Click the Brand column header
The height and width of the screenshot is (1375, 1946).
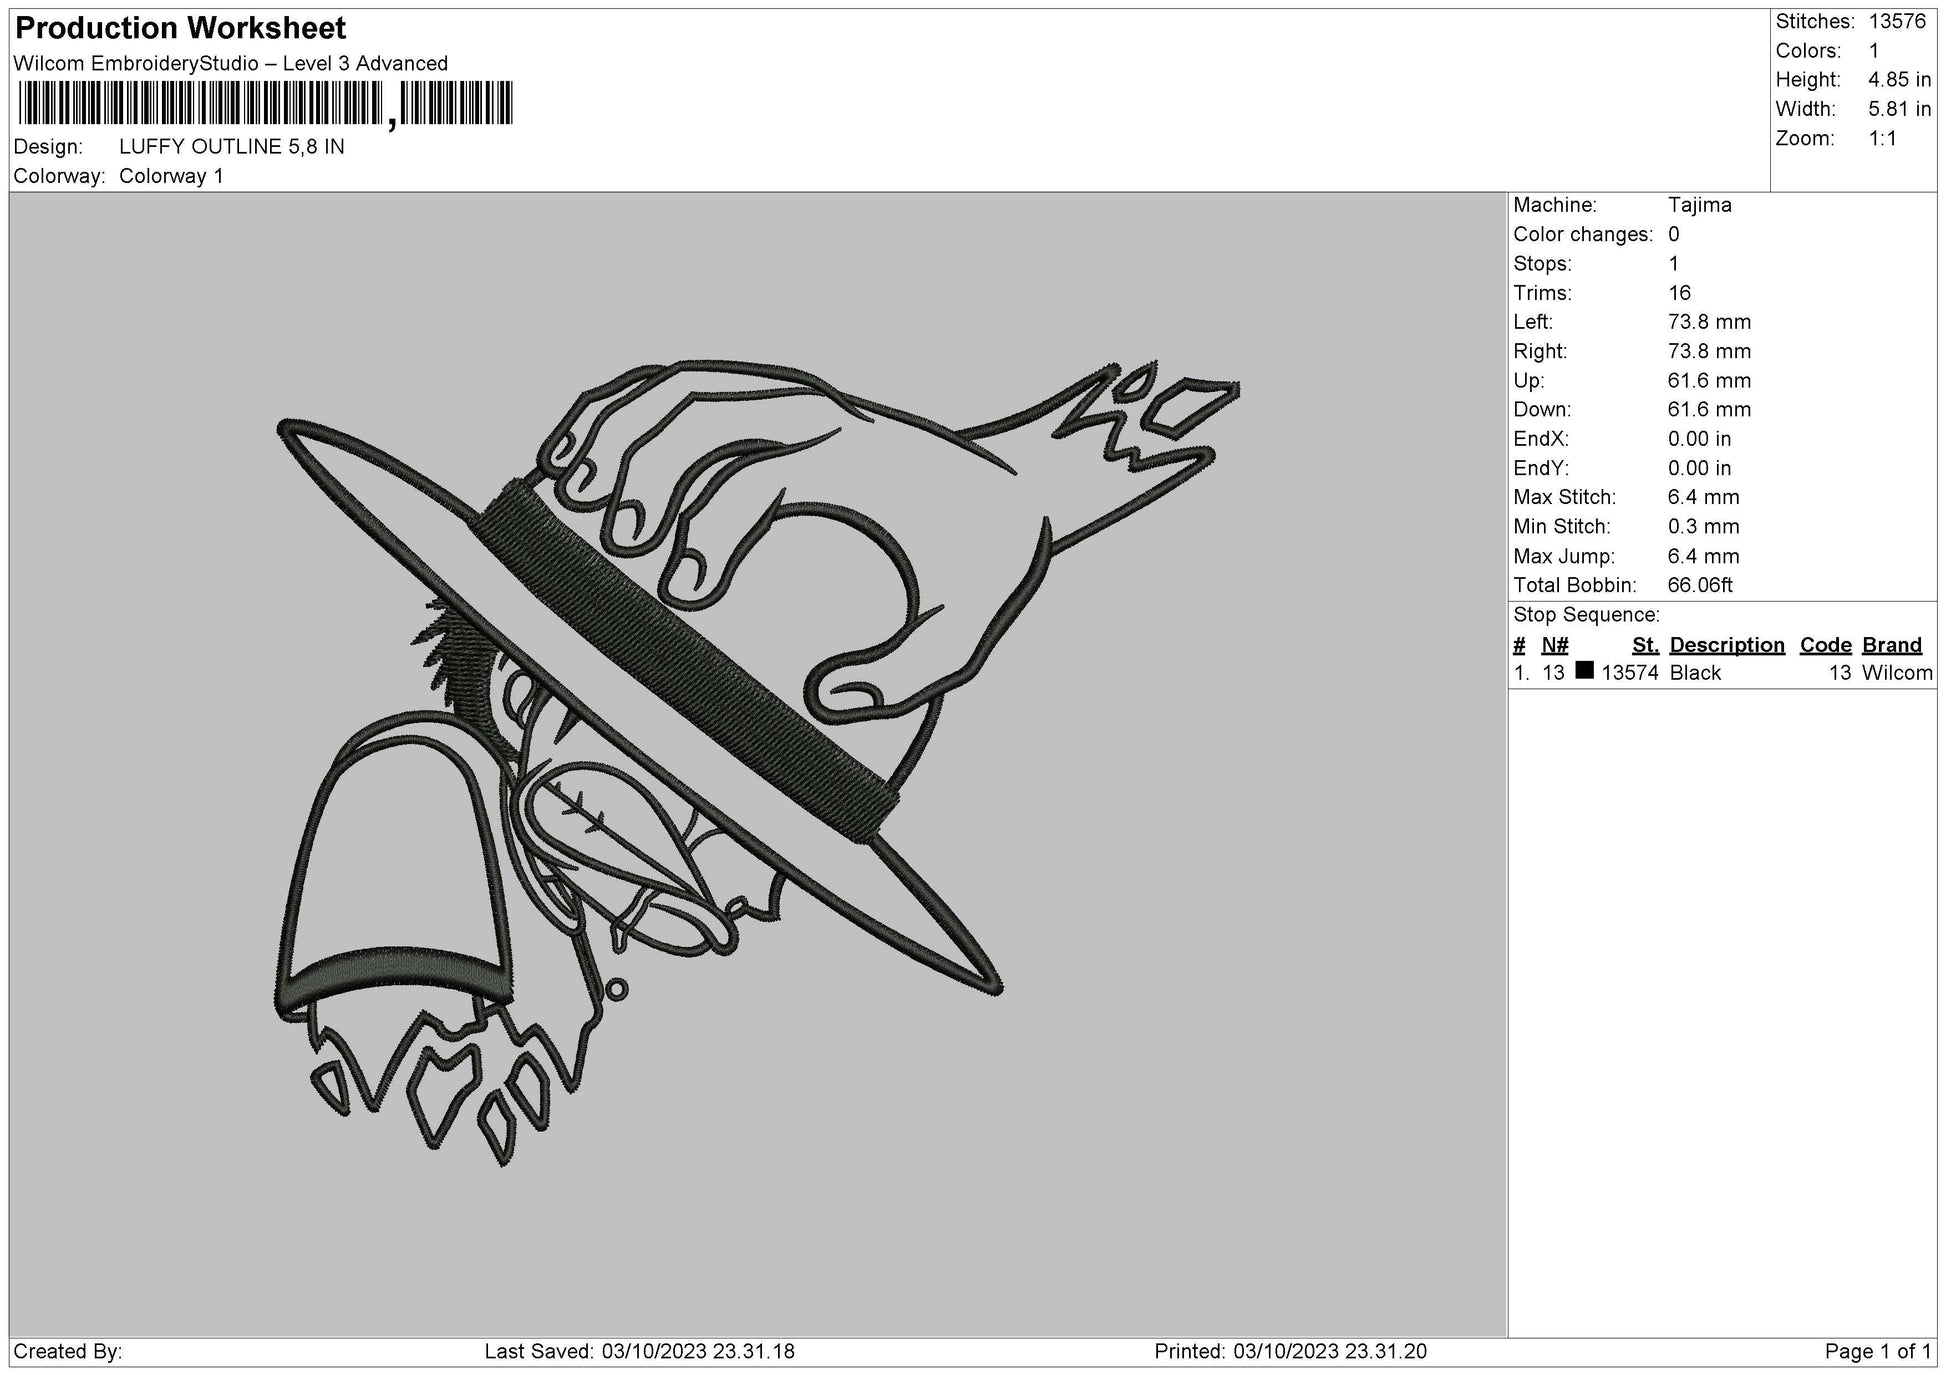(x=1891, y=645)
